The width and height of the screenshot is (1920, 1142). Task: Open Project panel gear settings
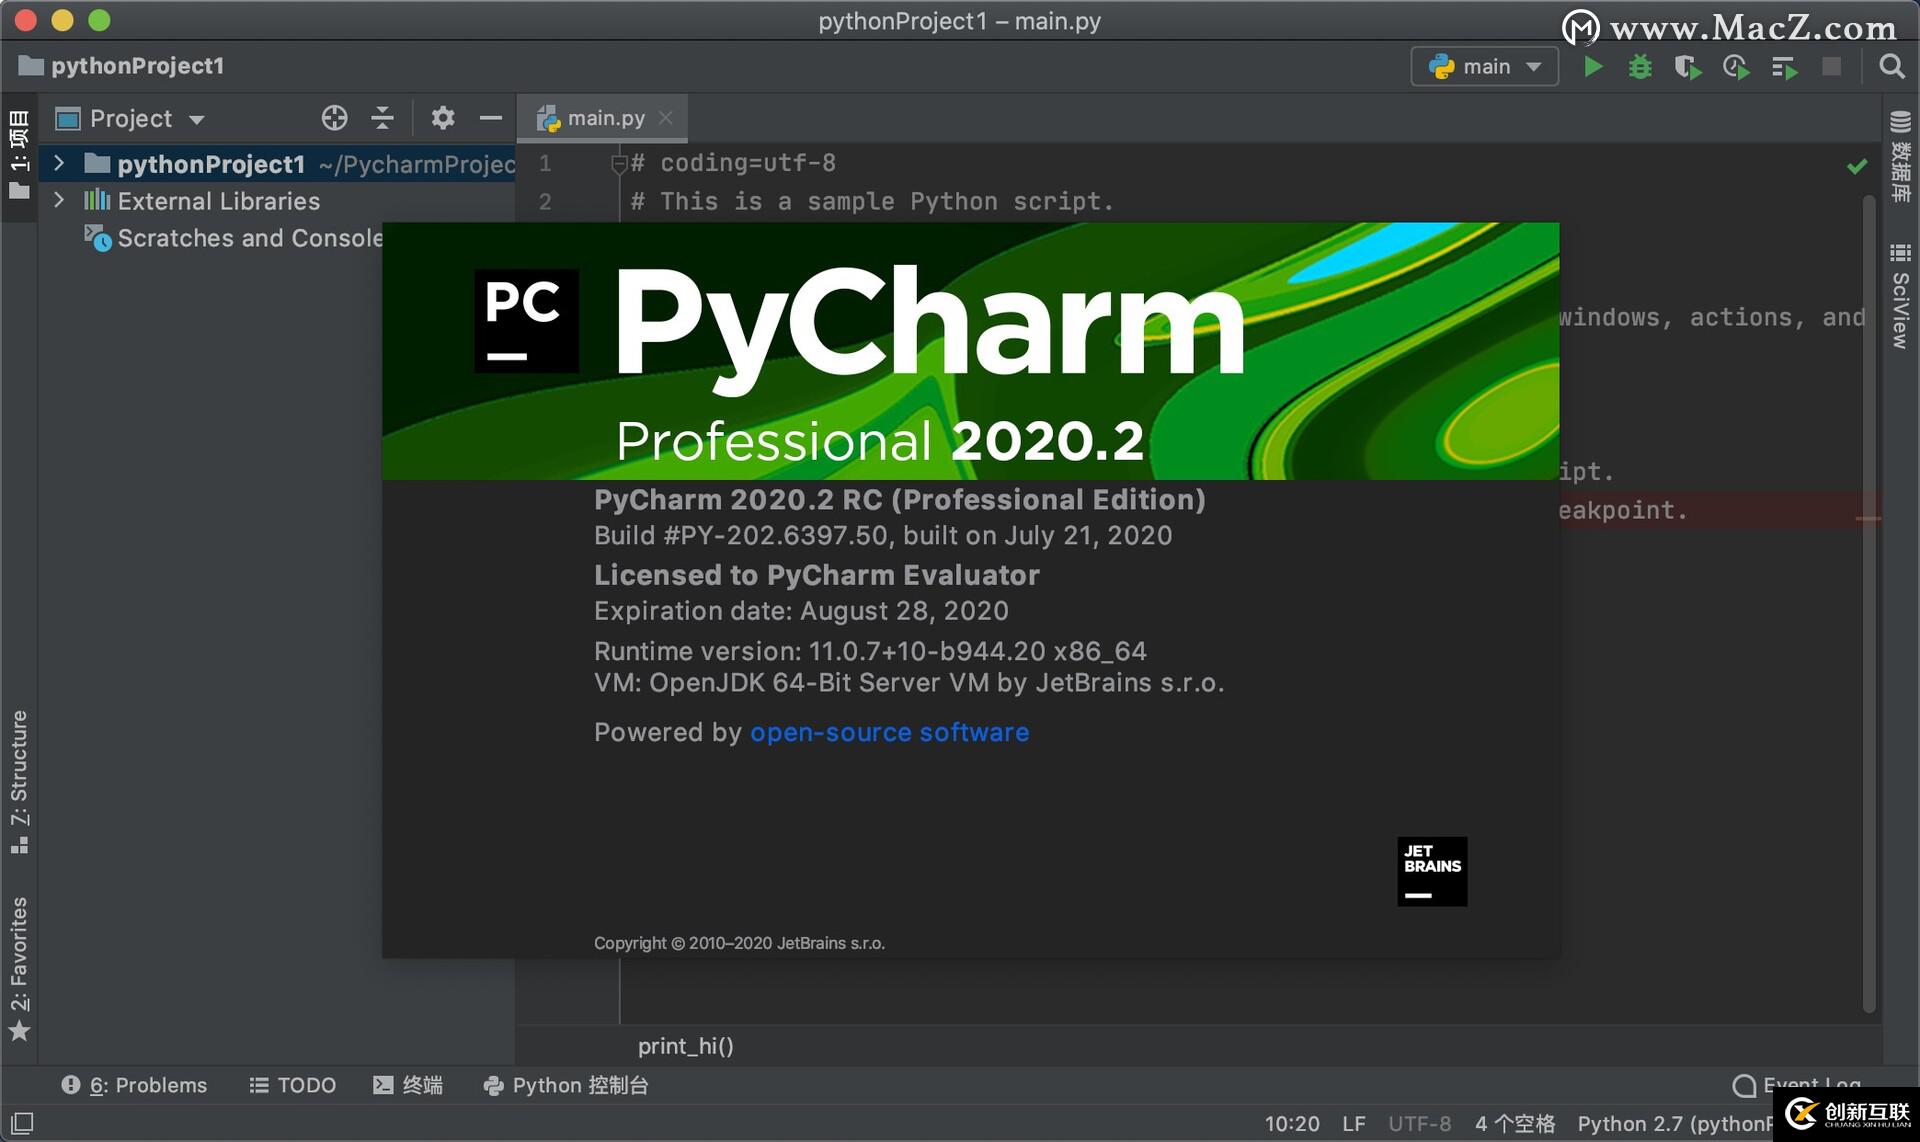[x=442, y=118]
